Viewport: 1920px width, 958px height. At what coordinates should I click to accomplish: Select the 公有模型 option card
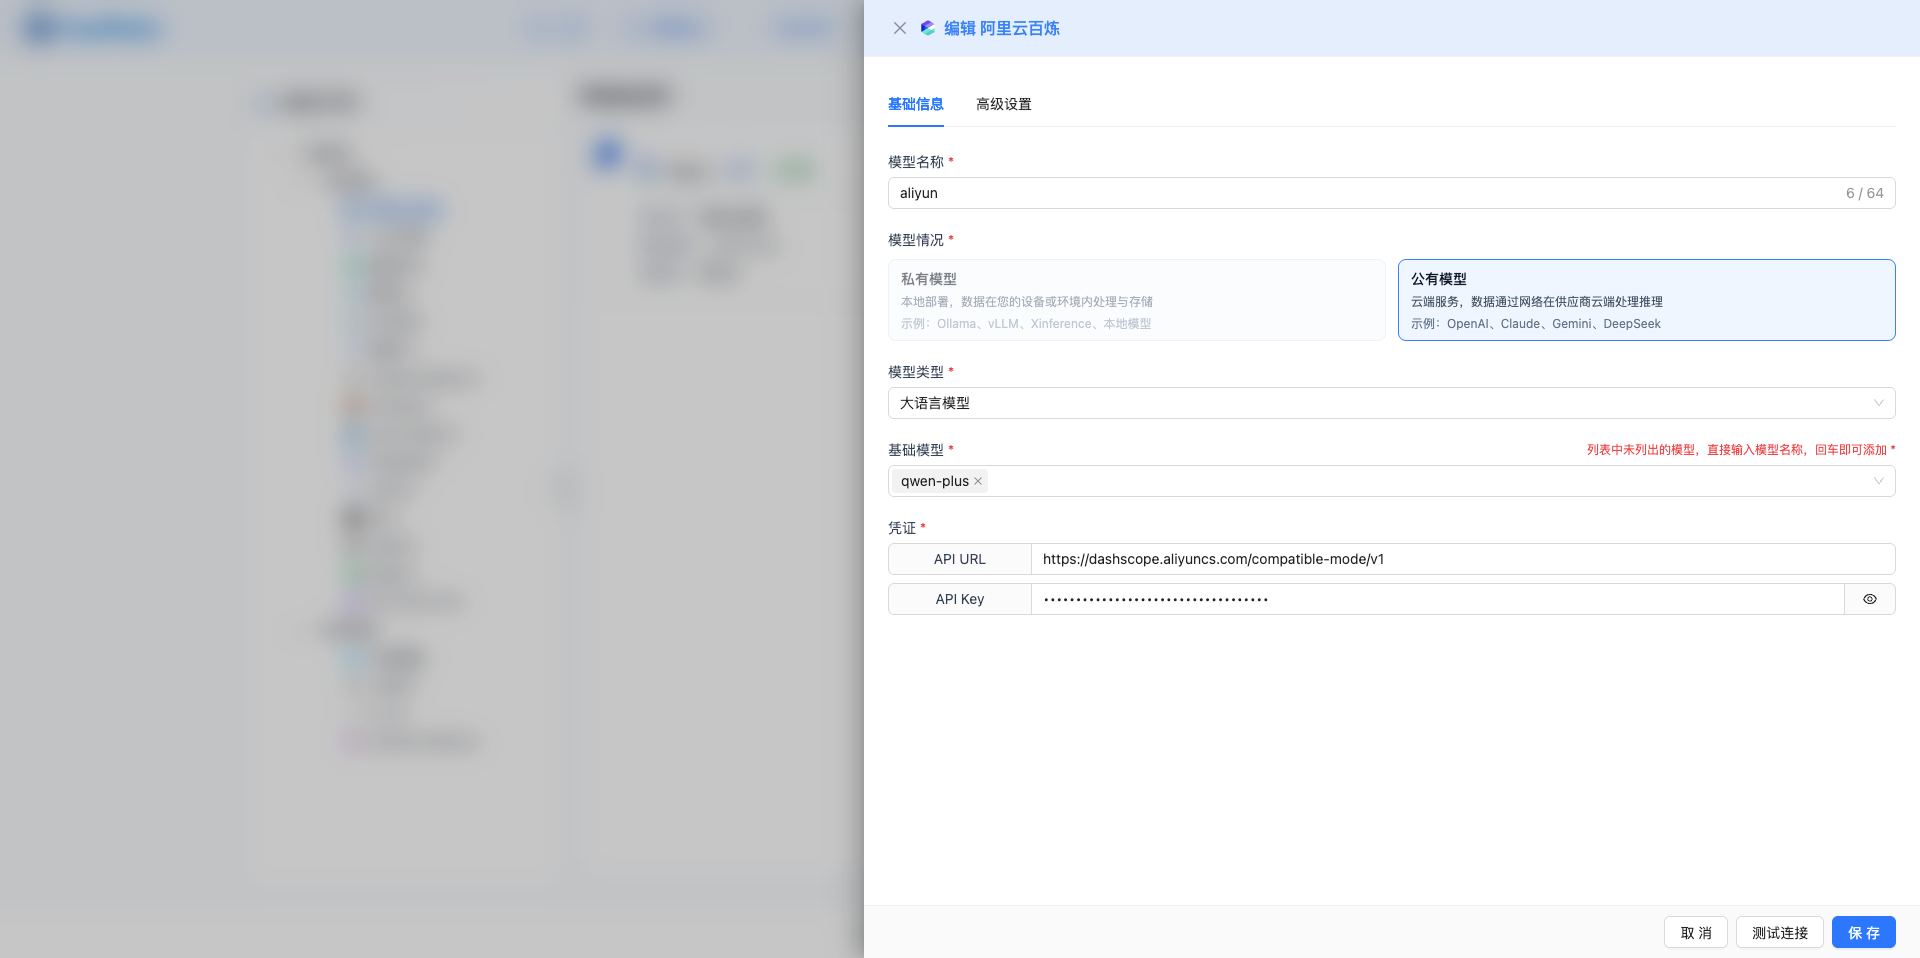tap(1645, 300)
